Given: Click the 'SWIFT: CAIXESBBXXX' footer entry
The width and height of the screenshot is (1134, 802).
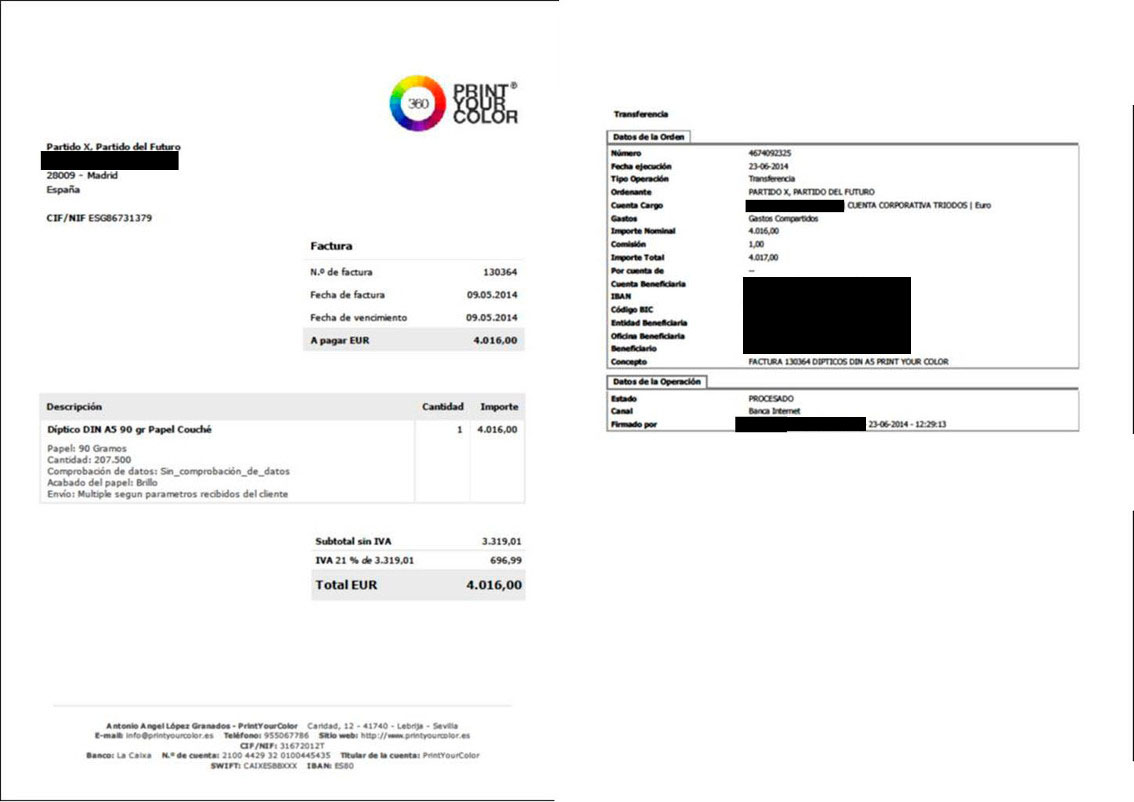Looking at the screenshot, I should (x=253, y=766).
